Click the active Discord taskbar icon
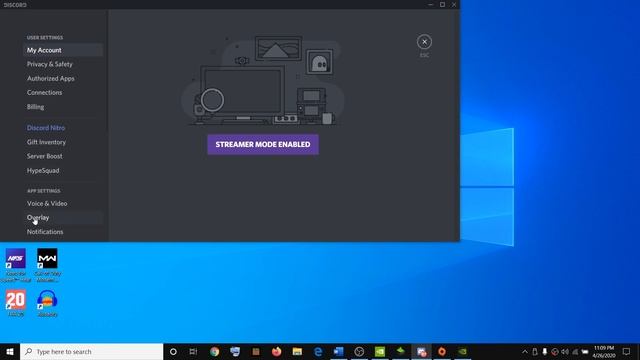 click(421, 351)
